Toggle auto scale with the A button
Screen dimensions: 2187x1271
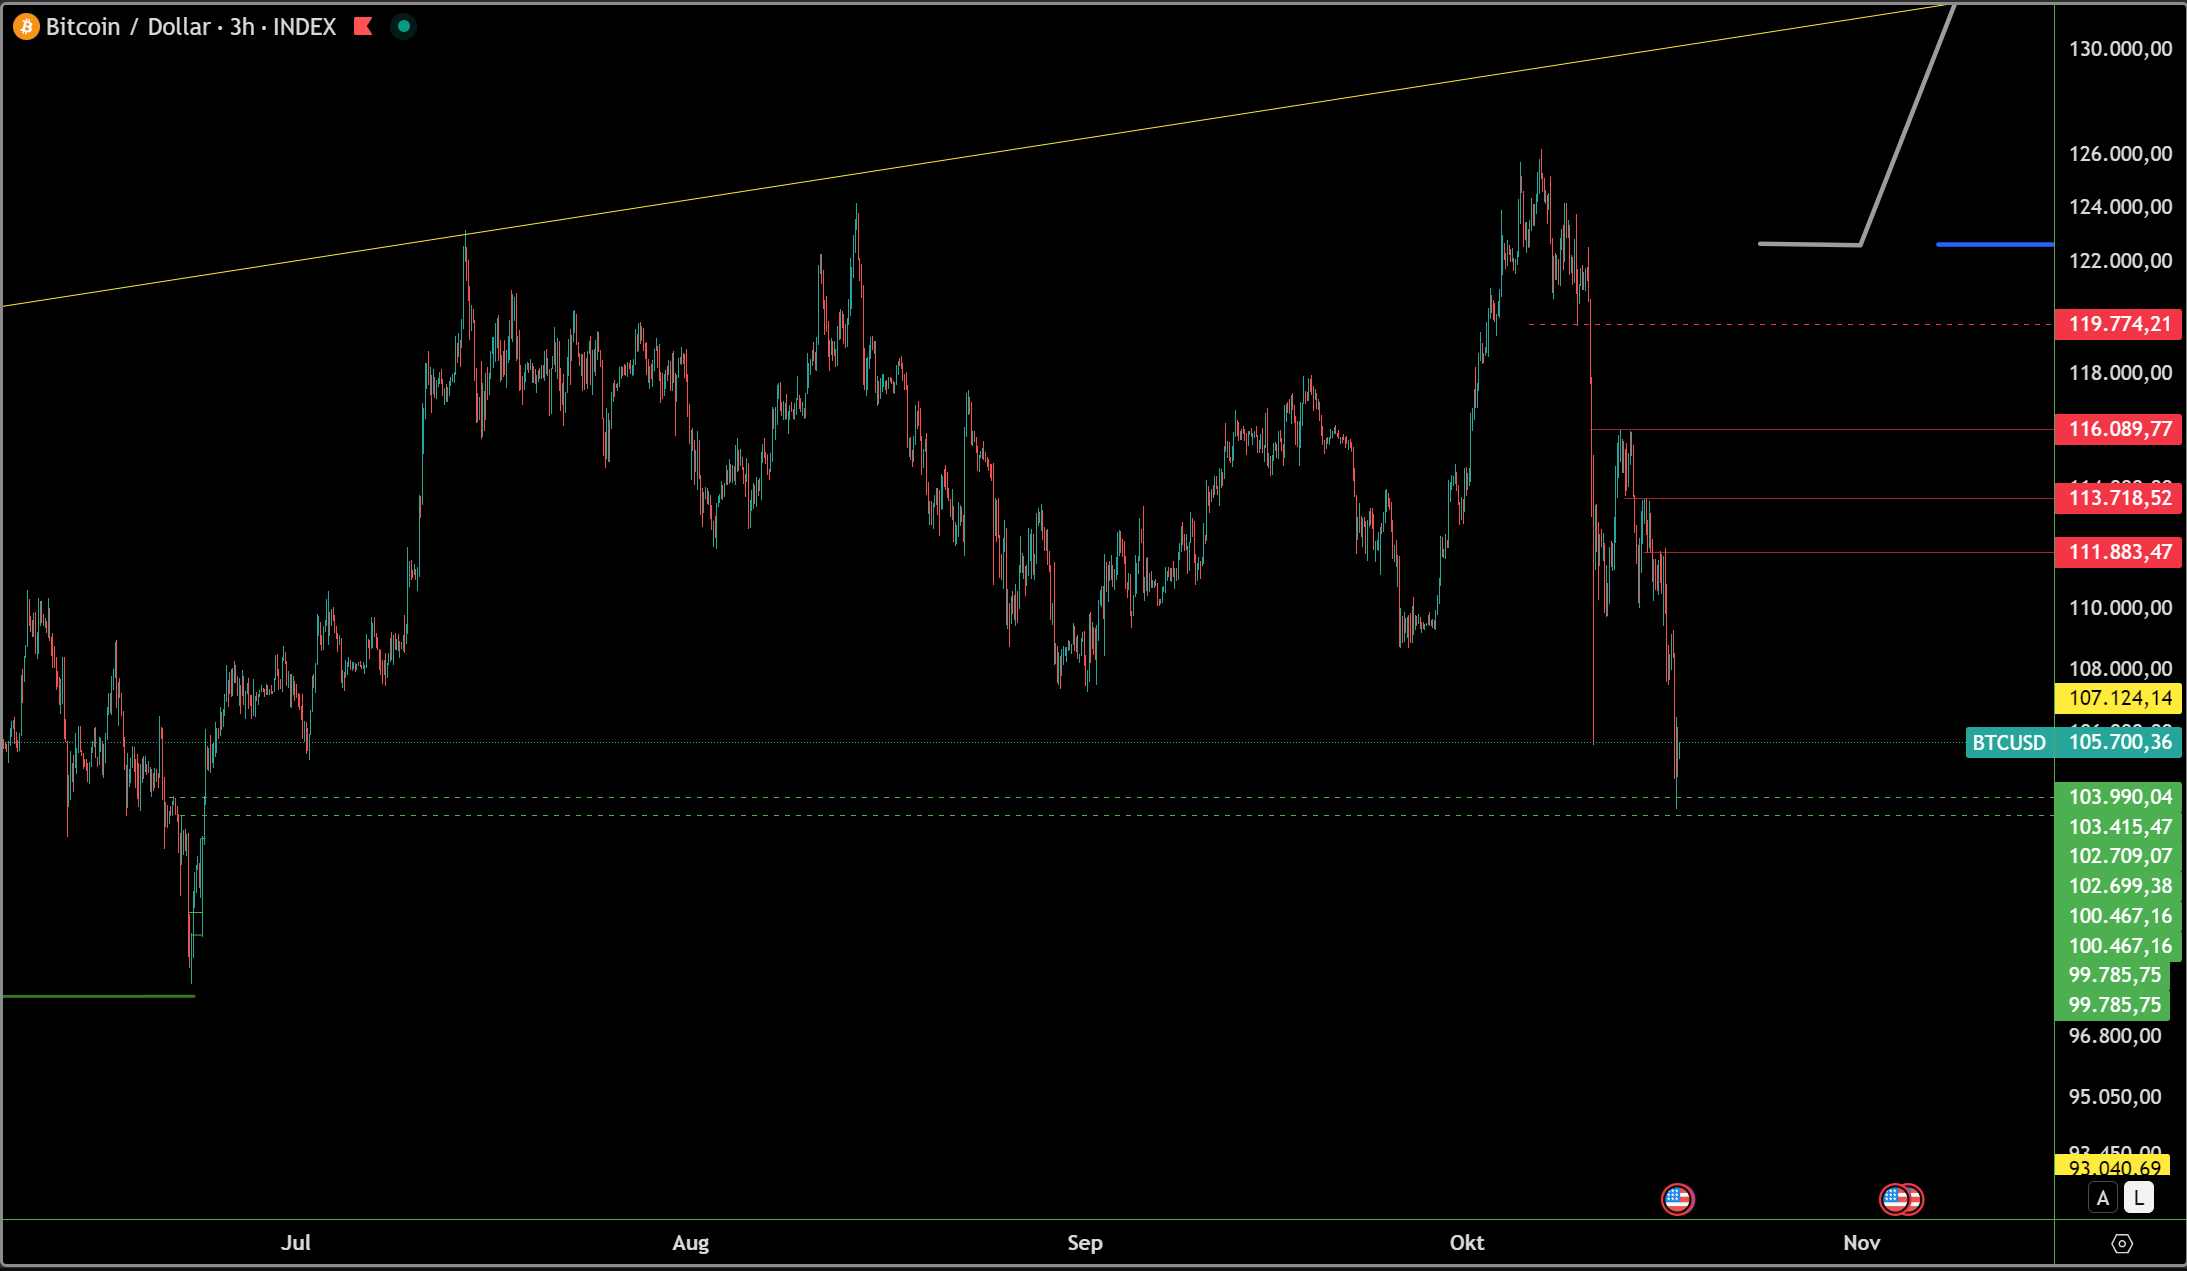point(2103,1198)
